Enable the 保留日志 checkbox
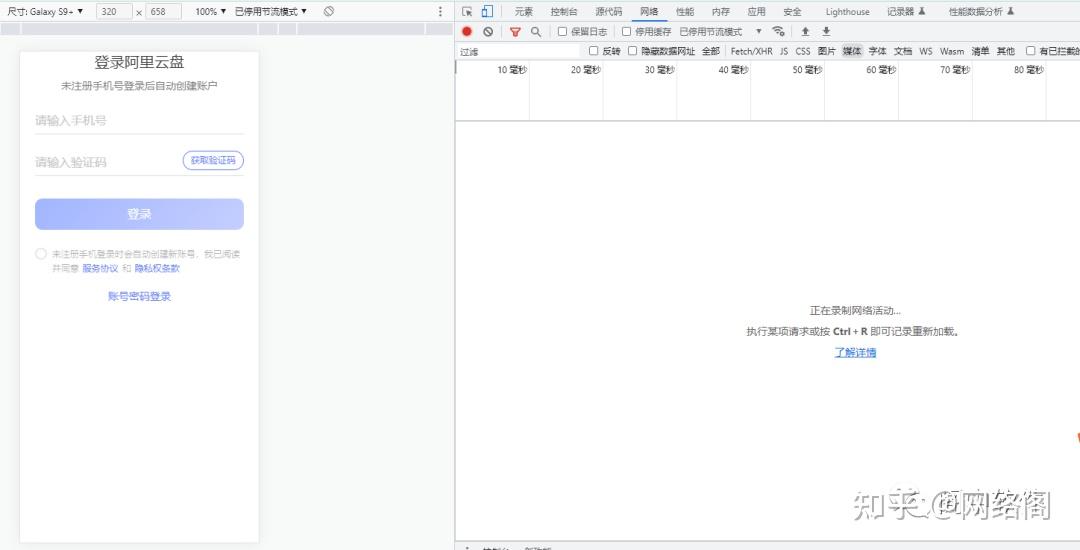This screenshot has height=550, width=1080. [562, 32]
